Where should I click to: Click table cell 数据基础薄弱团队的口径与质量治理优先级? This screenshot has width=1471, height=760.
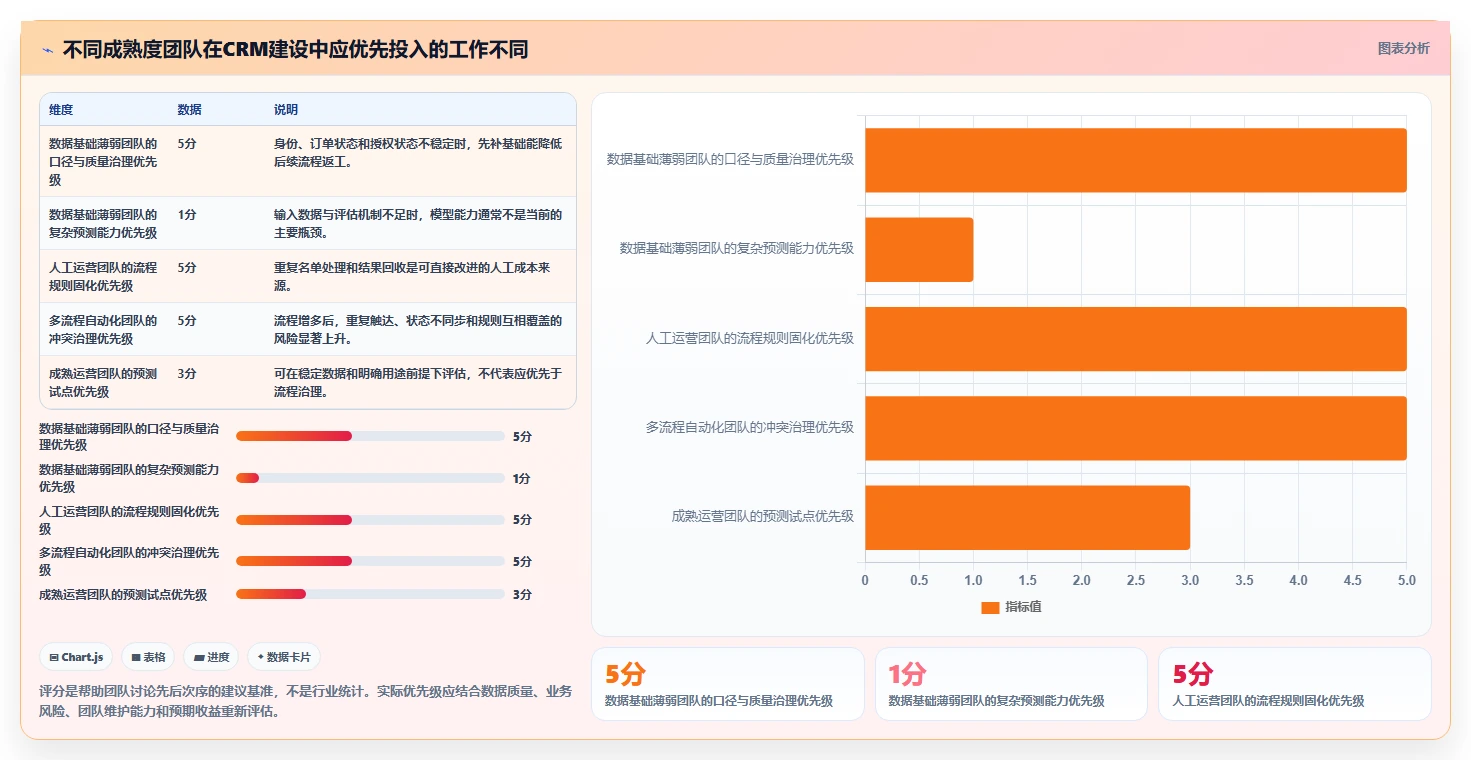coord(103,162)
